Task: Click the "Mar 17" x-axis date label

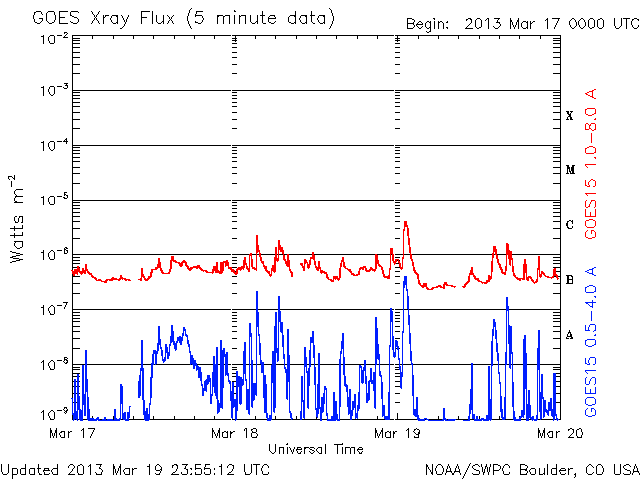Action: coord(67,434)
